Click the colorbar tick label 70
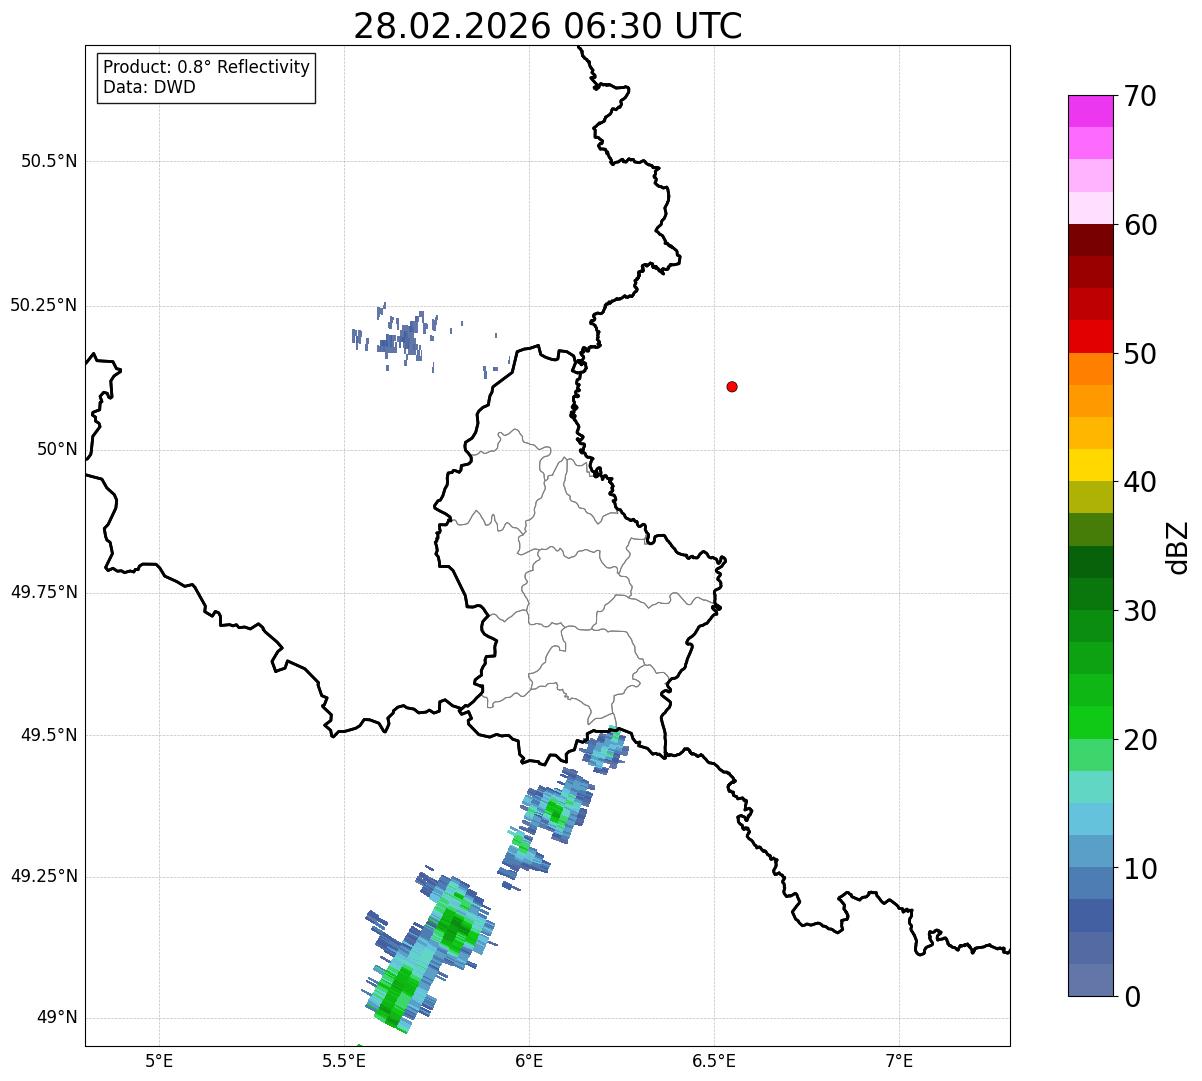Image resolution: width=1202 pixels, height=1081 pixels. tap(1140, 96)
